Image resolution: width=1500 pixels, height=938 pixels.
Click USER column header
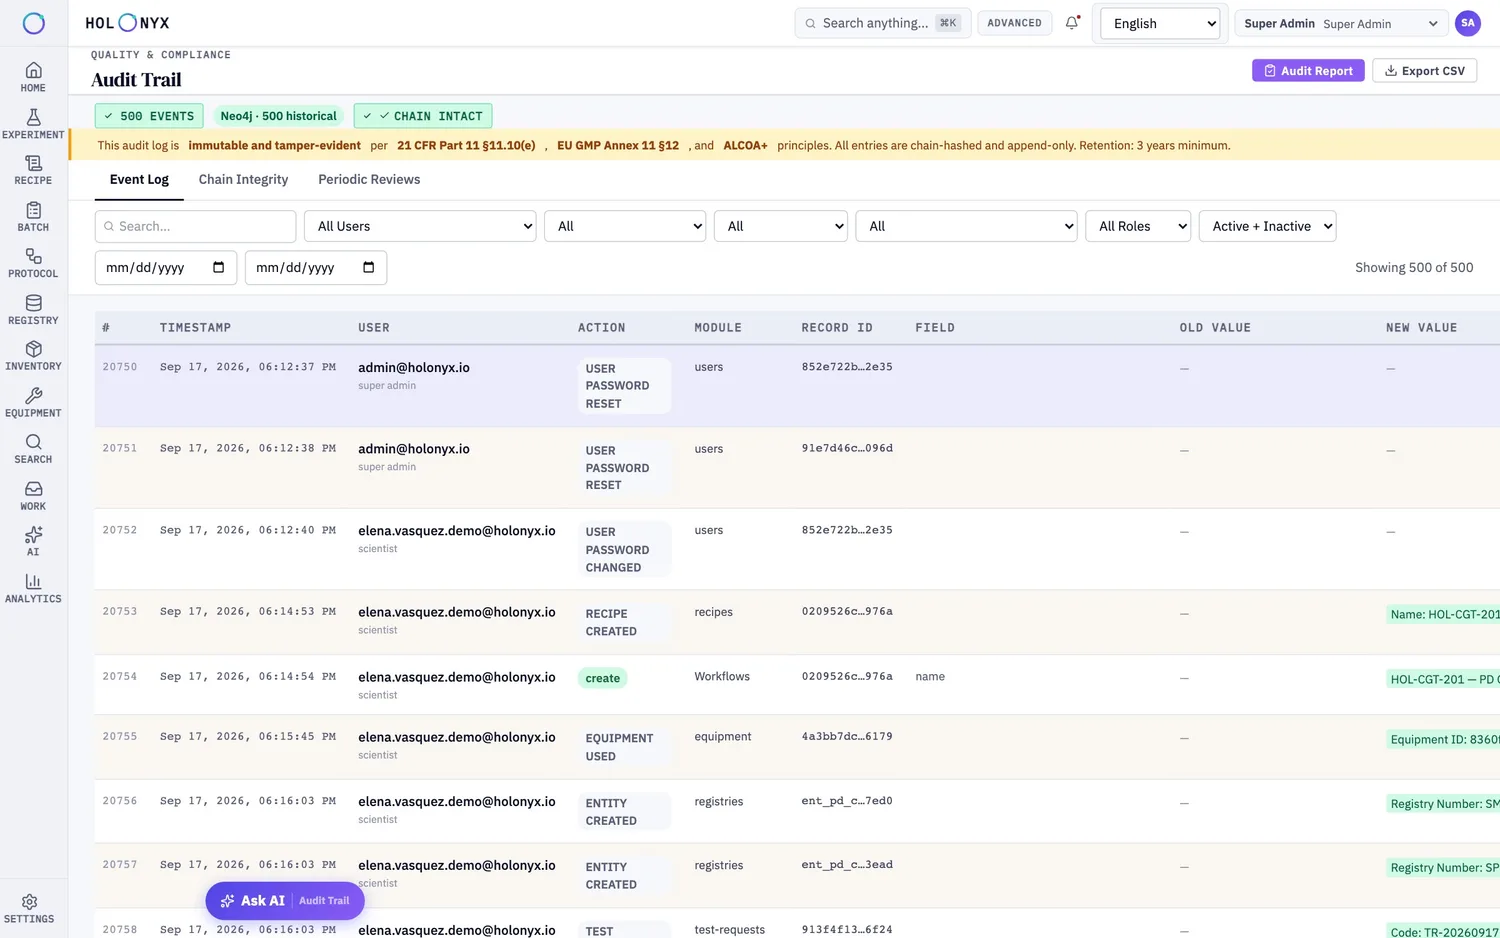click(374, 328)
